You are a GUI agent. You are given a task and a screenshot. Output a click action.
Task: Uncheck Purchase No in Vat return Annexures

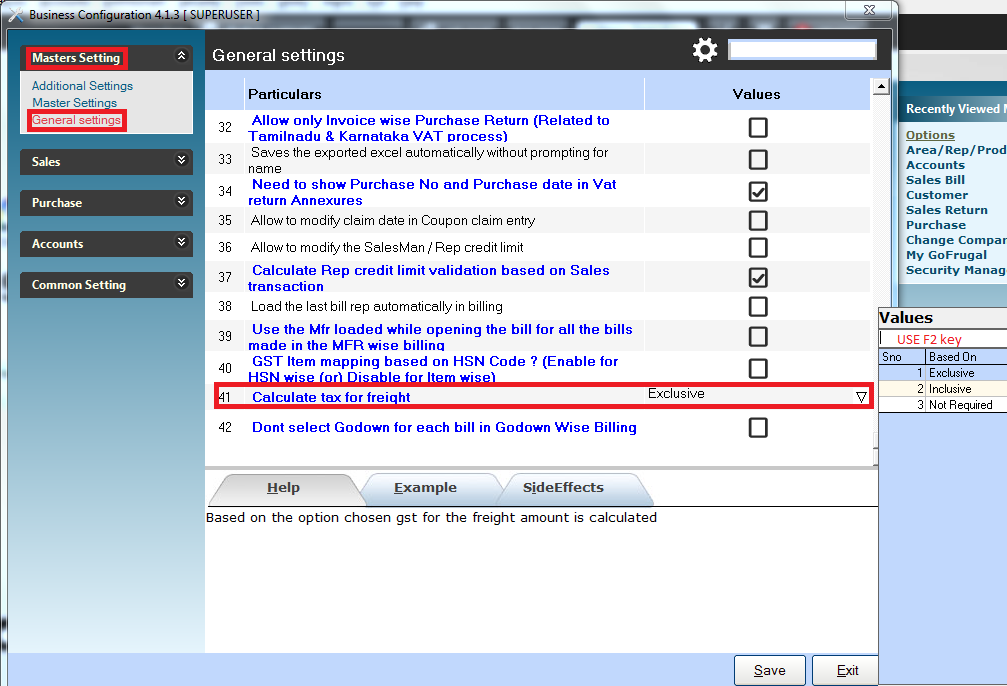[758, 191]
